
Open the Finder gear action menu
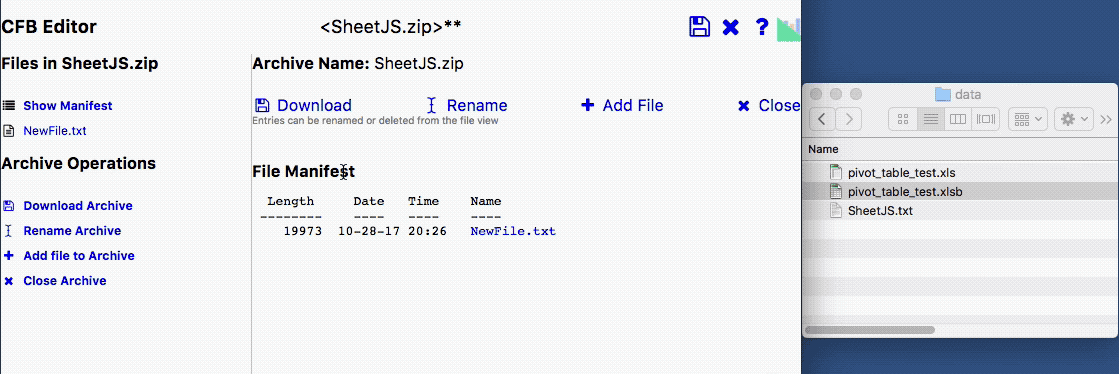1074,119
